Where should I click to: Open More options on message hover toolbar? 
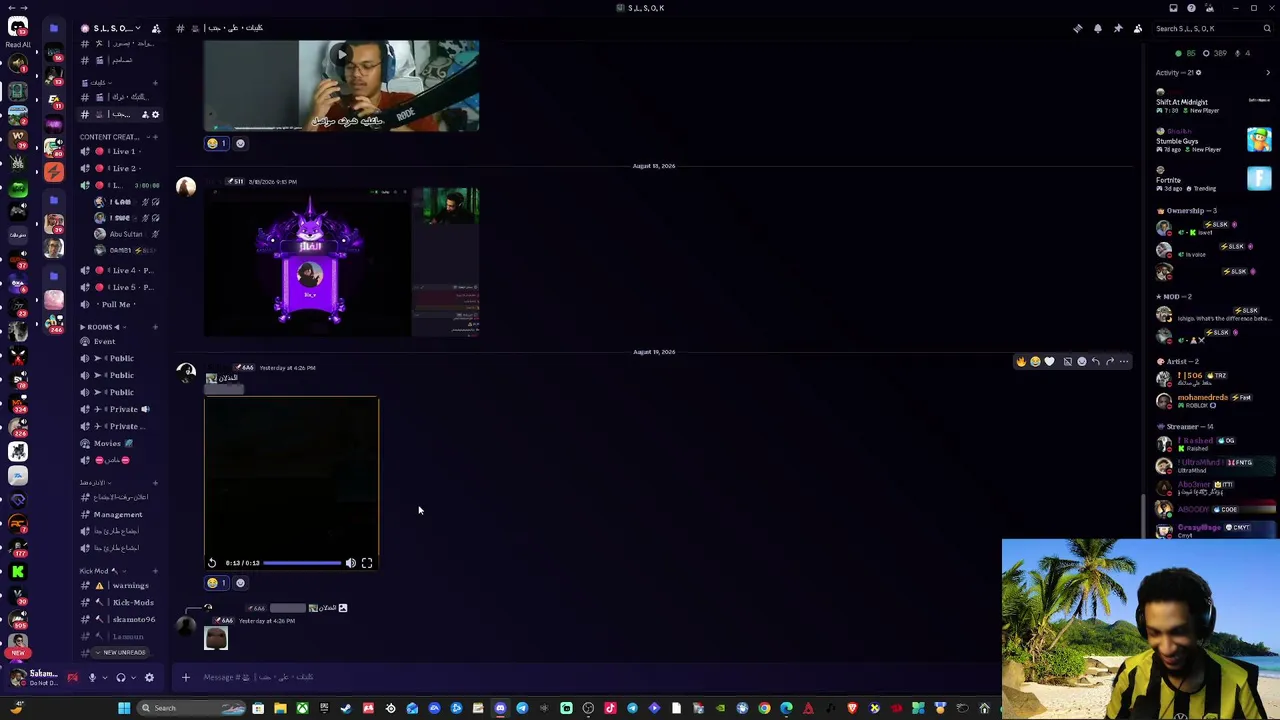(1124, 361)
